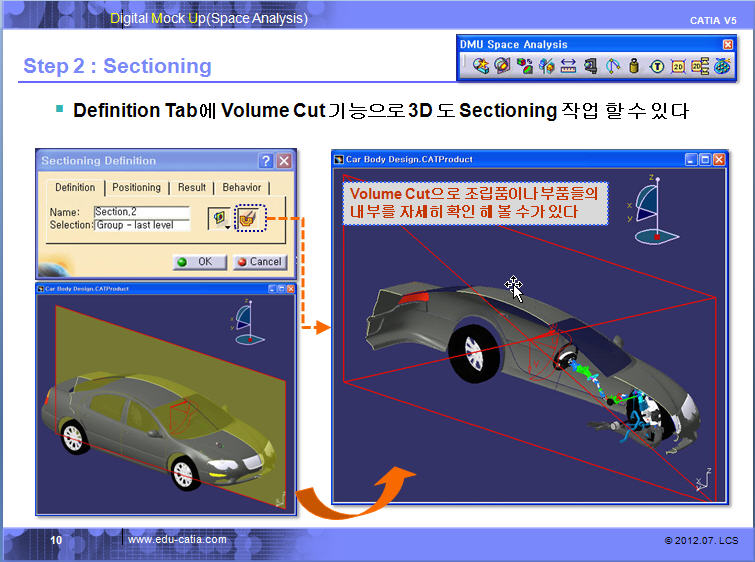This screenshot has height=562, width=755.
Task: Click the help question mark in Sectioning Definition
Action: [x=266, y=161]
